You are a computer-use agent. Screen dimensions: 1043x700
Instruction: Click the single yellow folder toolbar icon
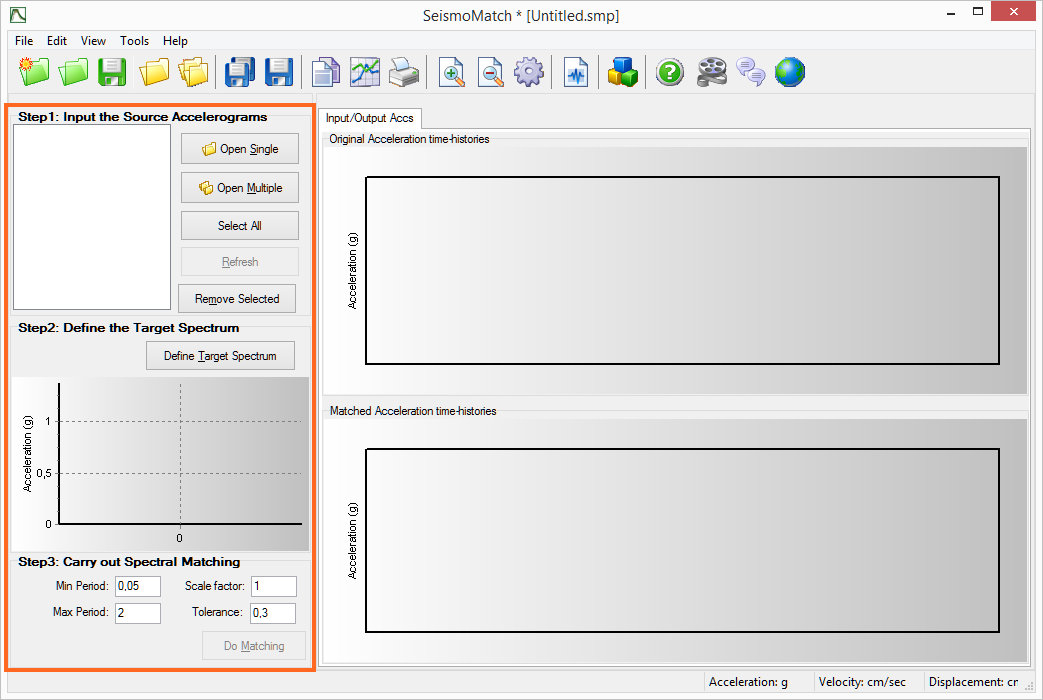point(154,72)
